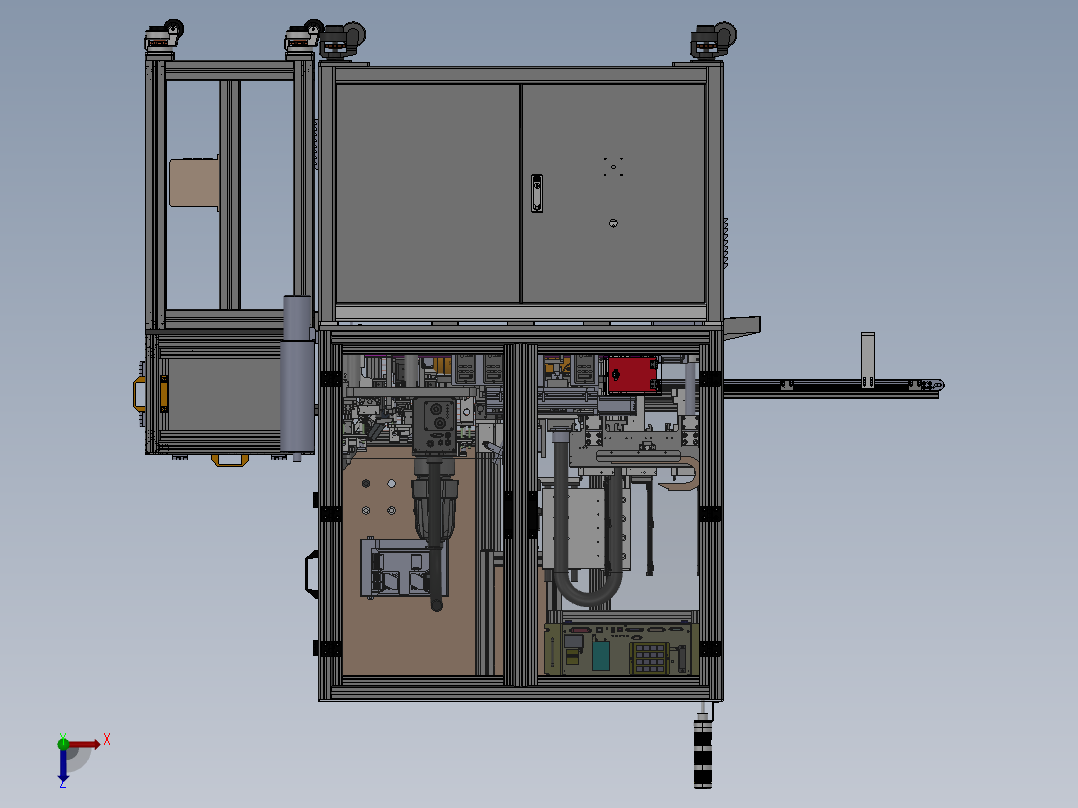This screenshot has height=808, width=1078.
Task: Select the dark motor head with two dials
Action: click(434, 425)
